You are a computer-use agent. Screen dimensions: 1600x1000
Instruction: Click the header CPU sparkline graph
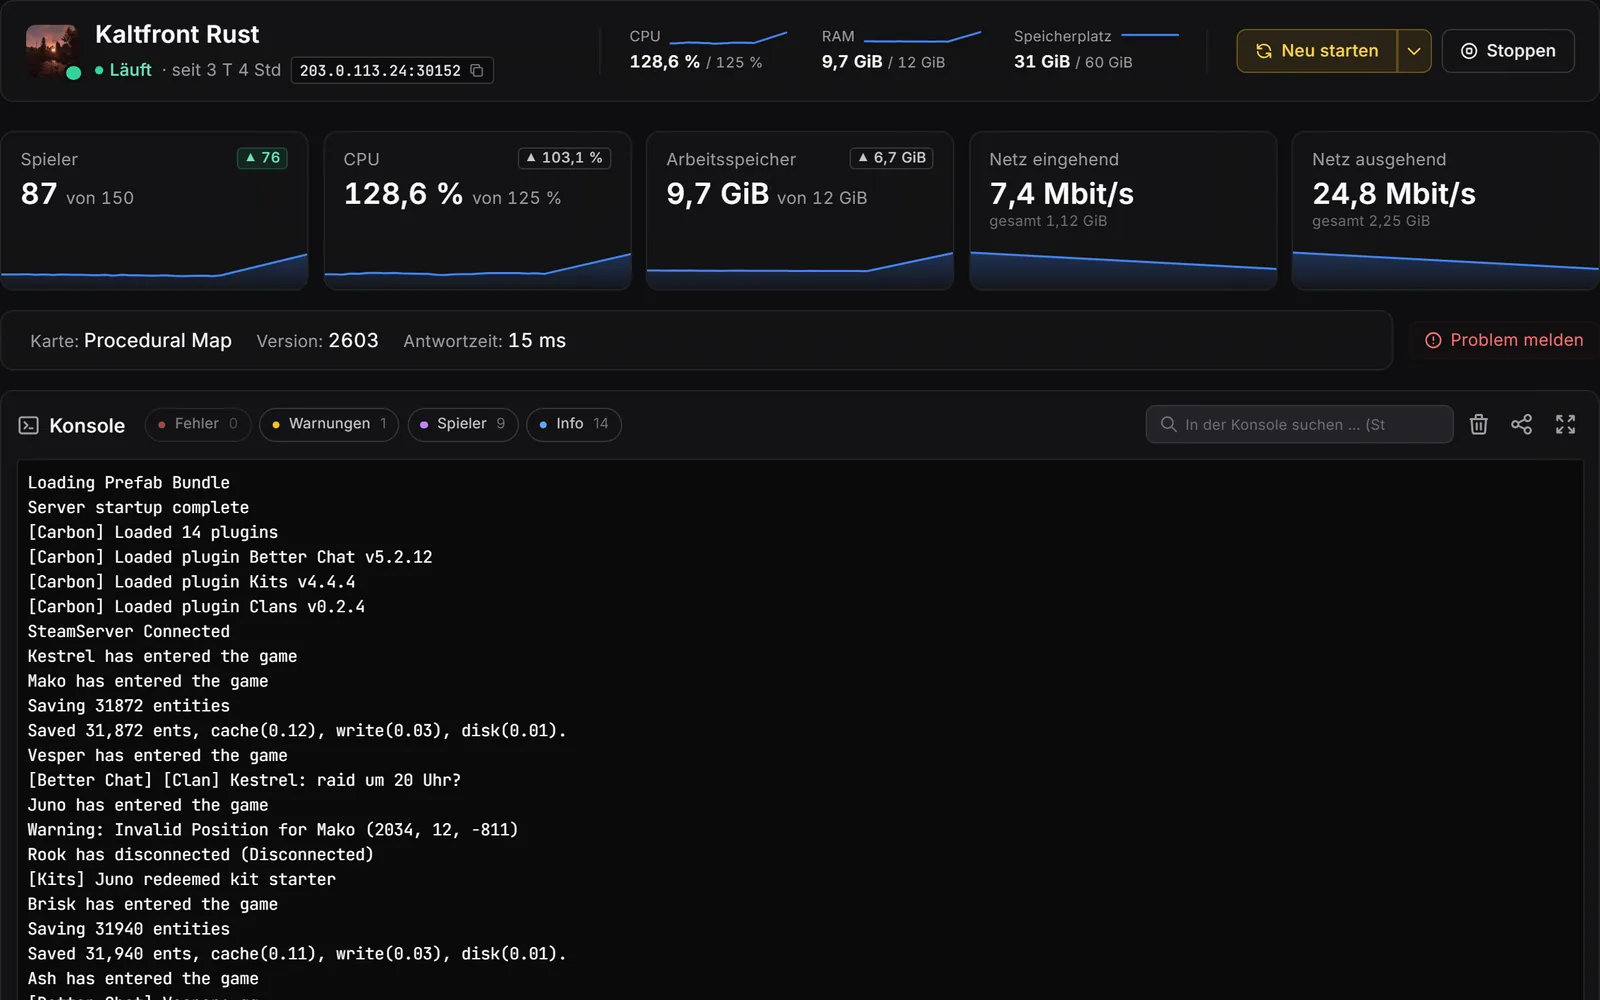pos(728,38)
